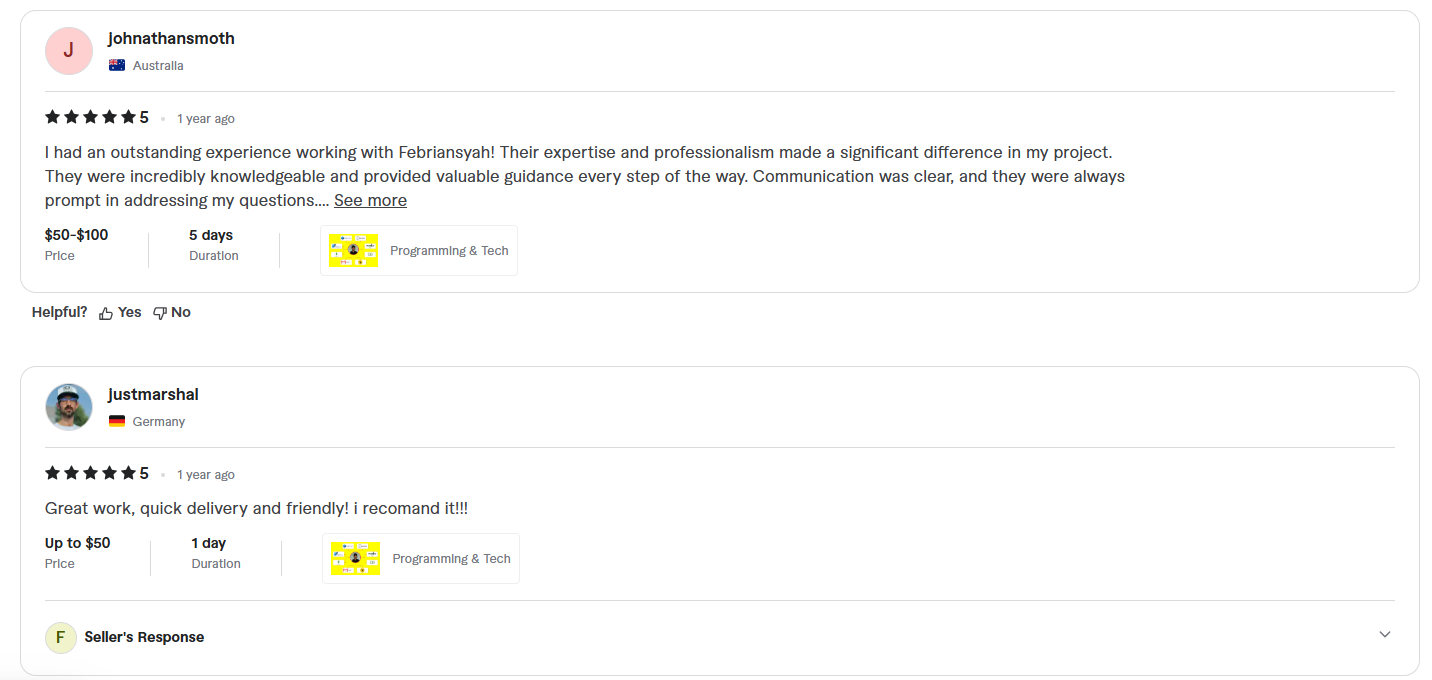The height and width of the screenshot is (680, 1432).
Task: Select the five-star rating on johnathansmoth's review
Action: point(96,117)
